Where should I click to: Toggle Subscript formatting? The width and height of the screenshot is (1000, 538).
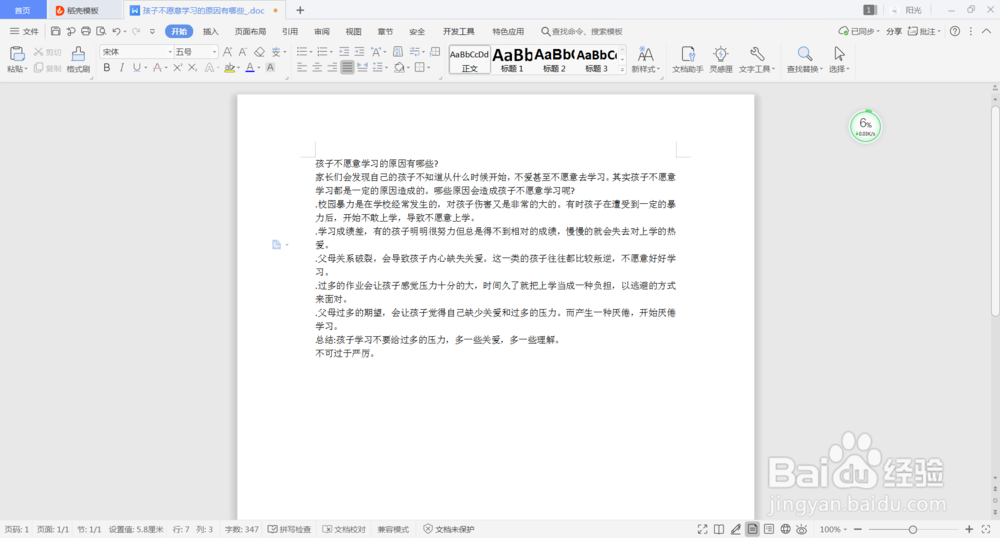(x=193, y=68)
